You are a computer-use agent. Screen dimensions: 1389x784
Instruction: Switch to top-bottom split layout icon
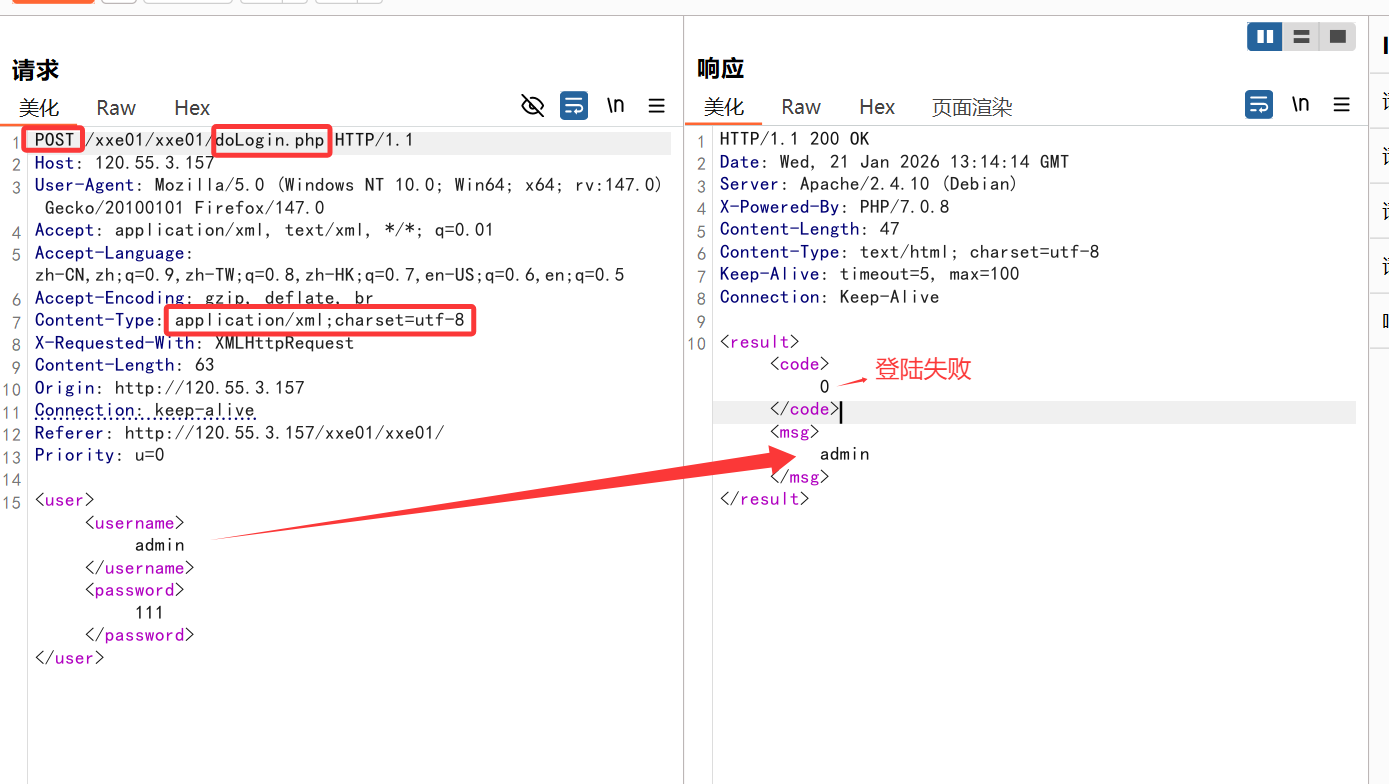(1301, 37)
